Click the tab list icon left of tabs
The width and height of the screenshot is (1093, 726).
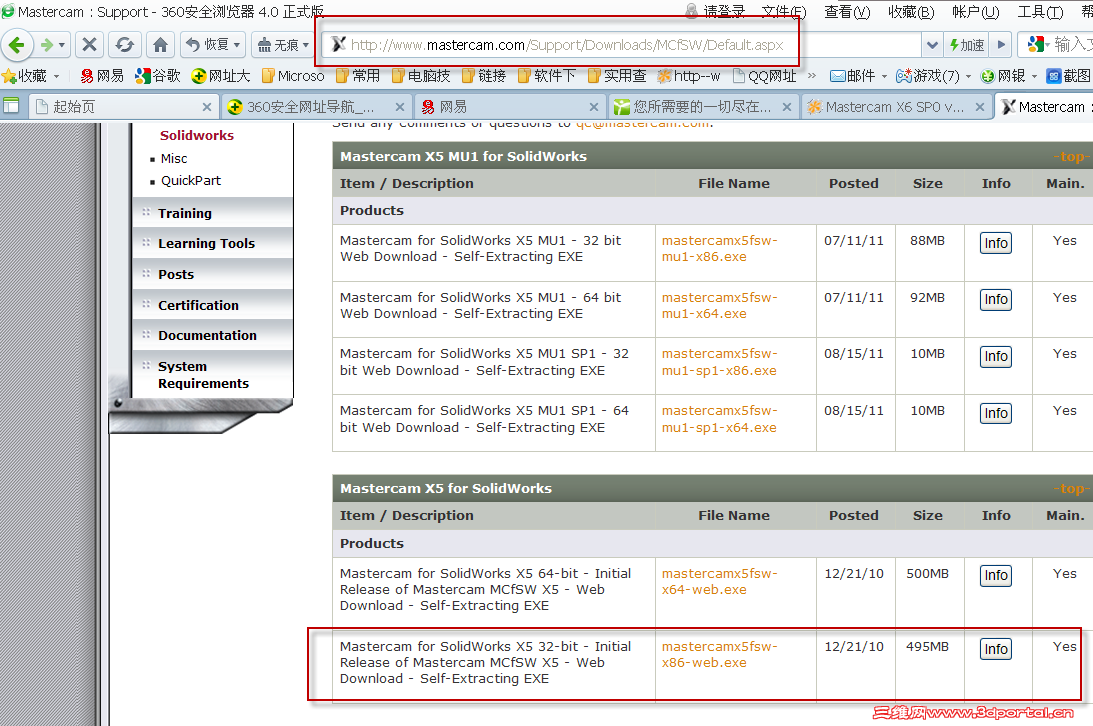tap(11, 106)
